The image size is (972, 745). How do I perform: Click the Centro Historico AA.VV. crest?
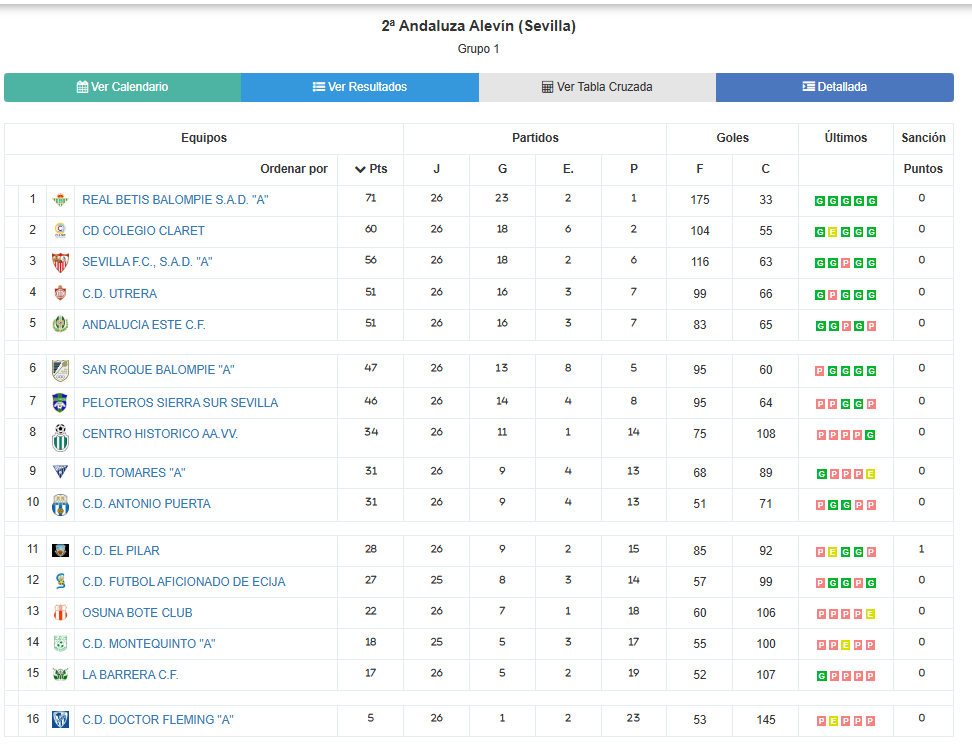coord(60,438)
